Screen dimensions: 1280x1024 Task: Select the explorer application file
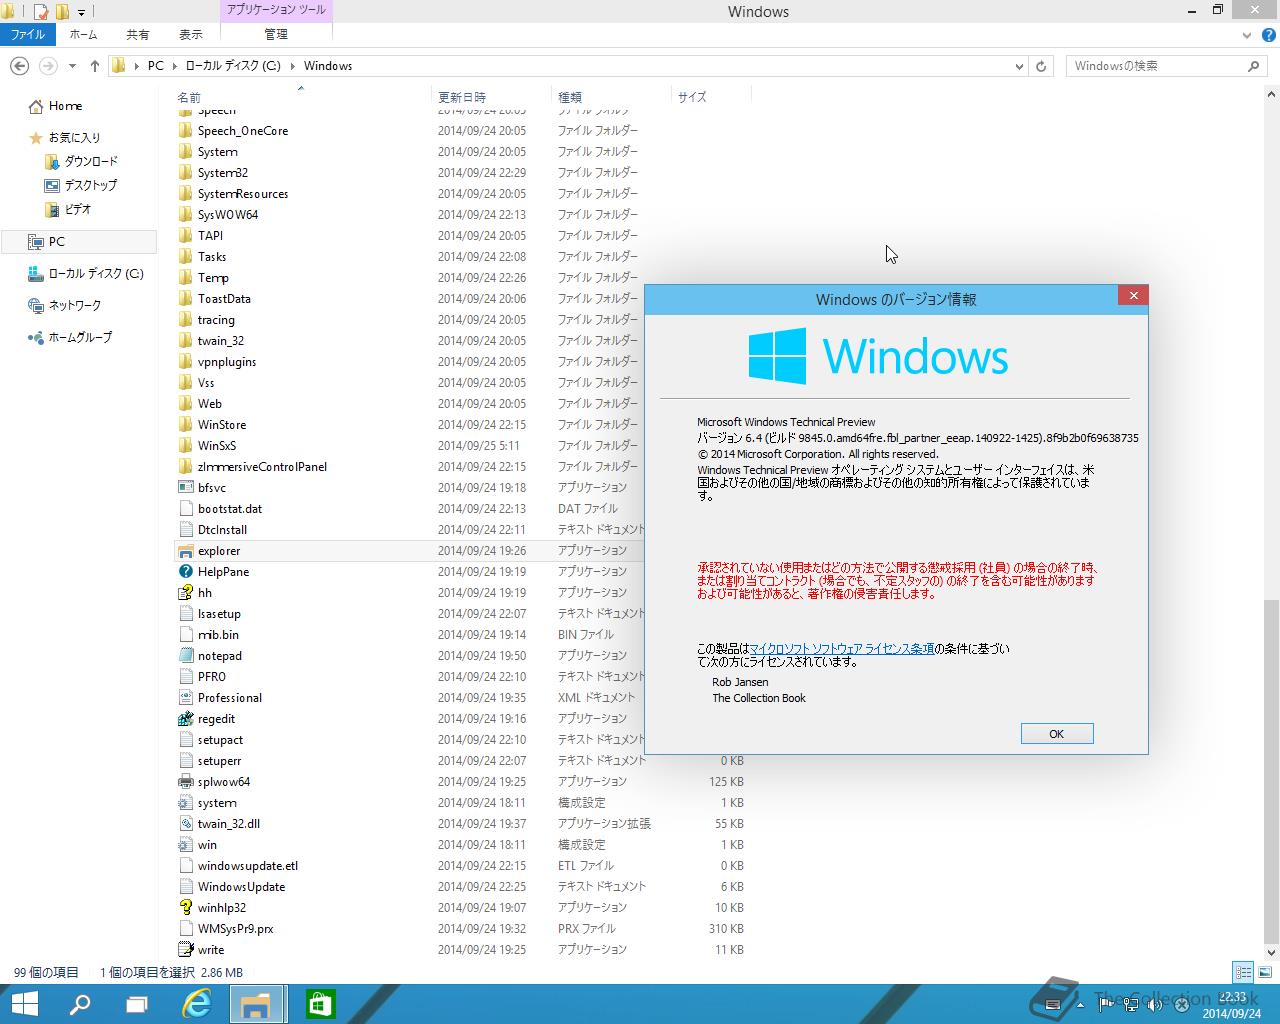(x=219, y=551)
